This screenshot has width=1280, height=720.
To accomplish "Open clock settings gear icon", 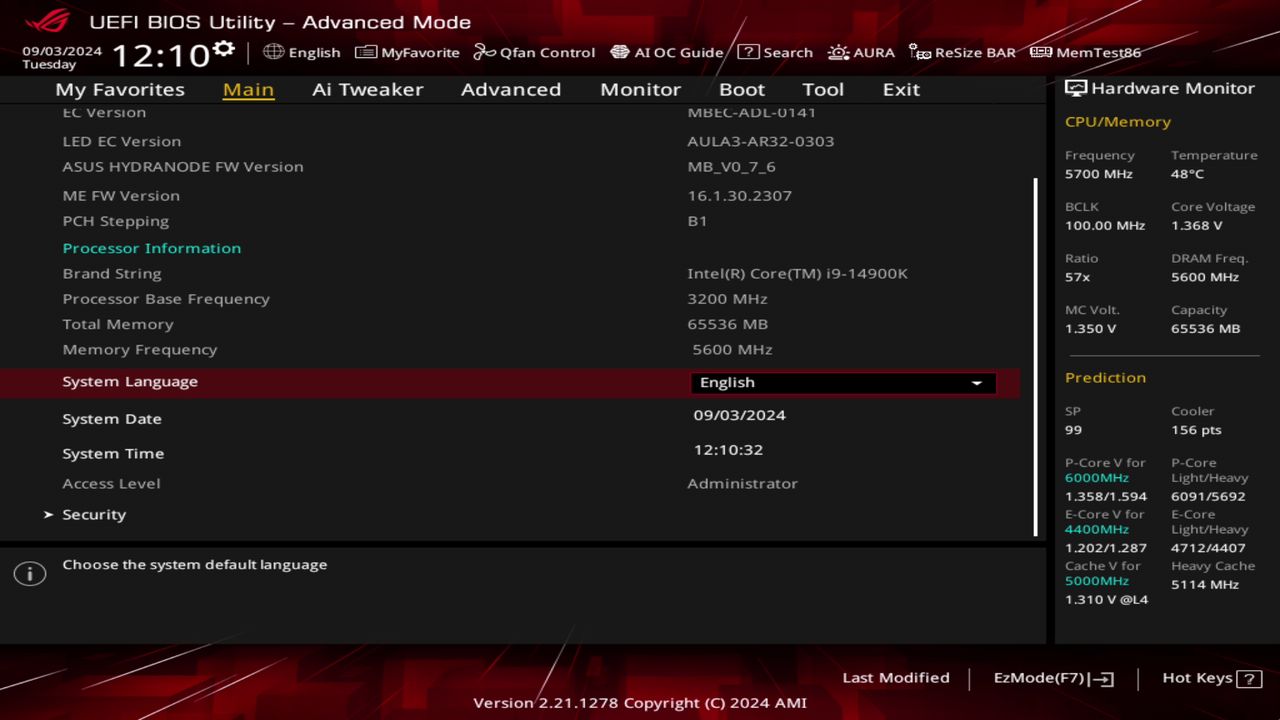I will (224, 48).
